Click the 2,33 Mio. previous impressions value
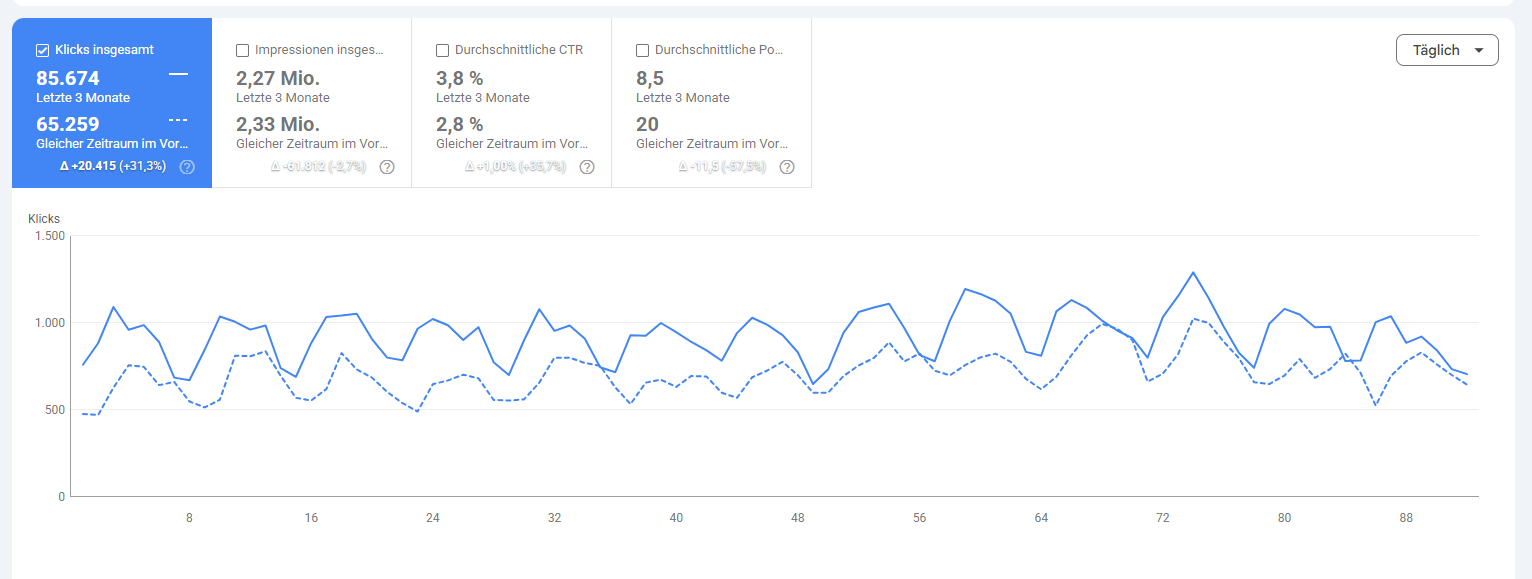 click(x=278, y=124)
